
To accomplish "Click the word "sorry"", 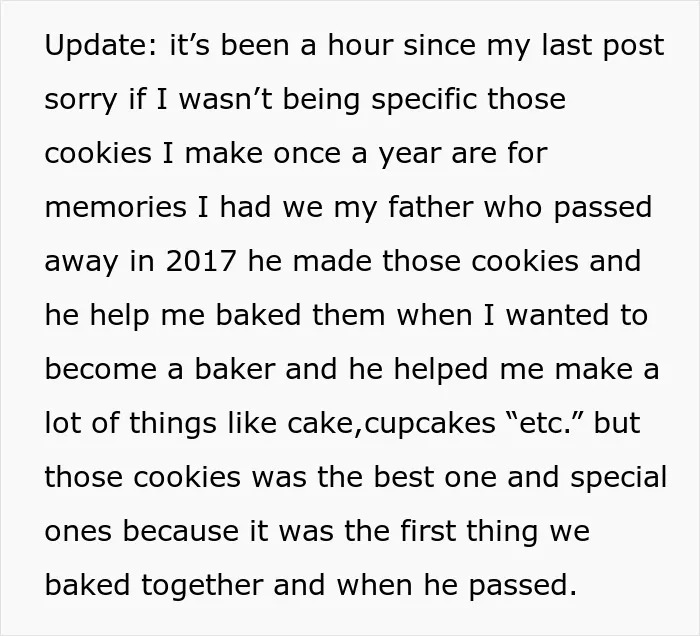I will click(x=81, y=100).
